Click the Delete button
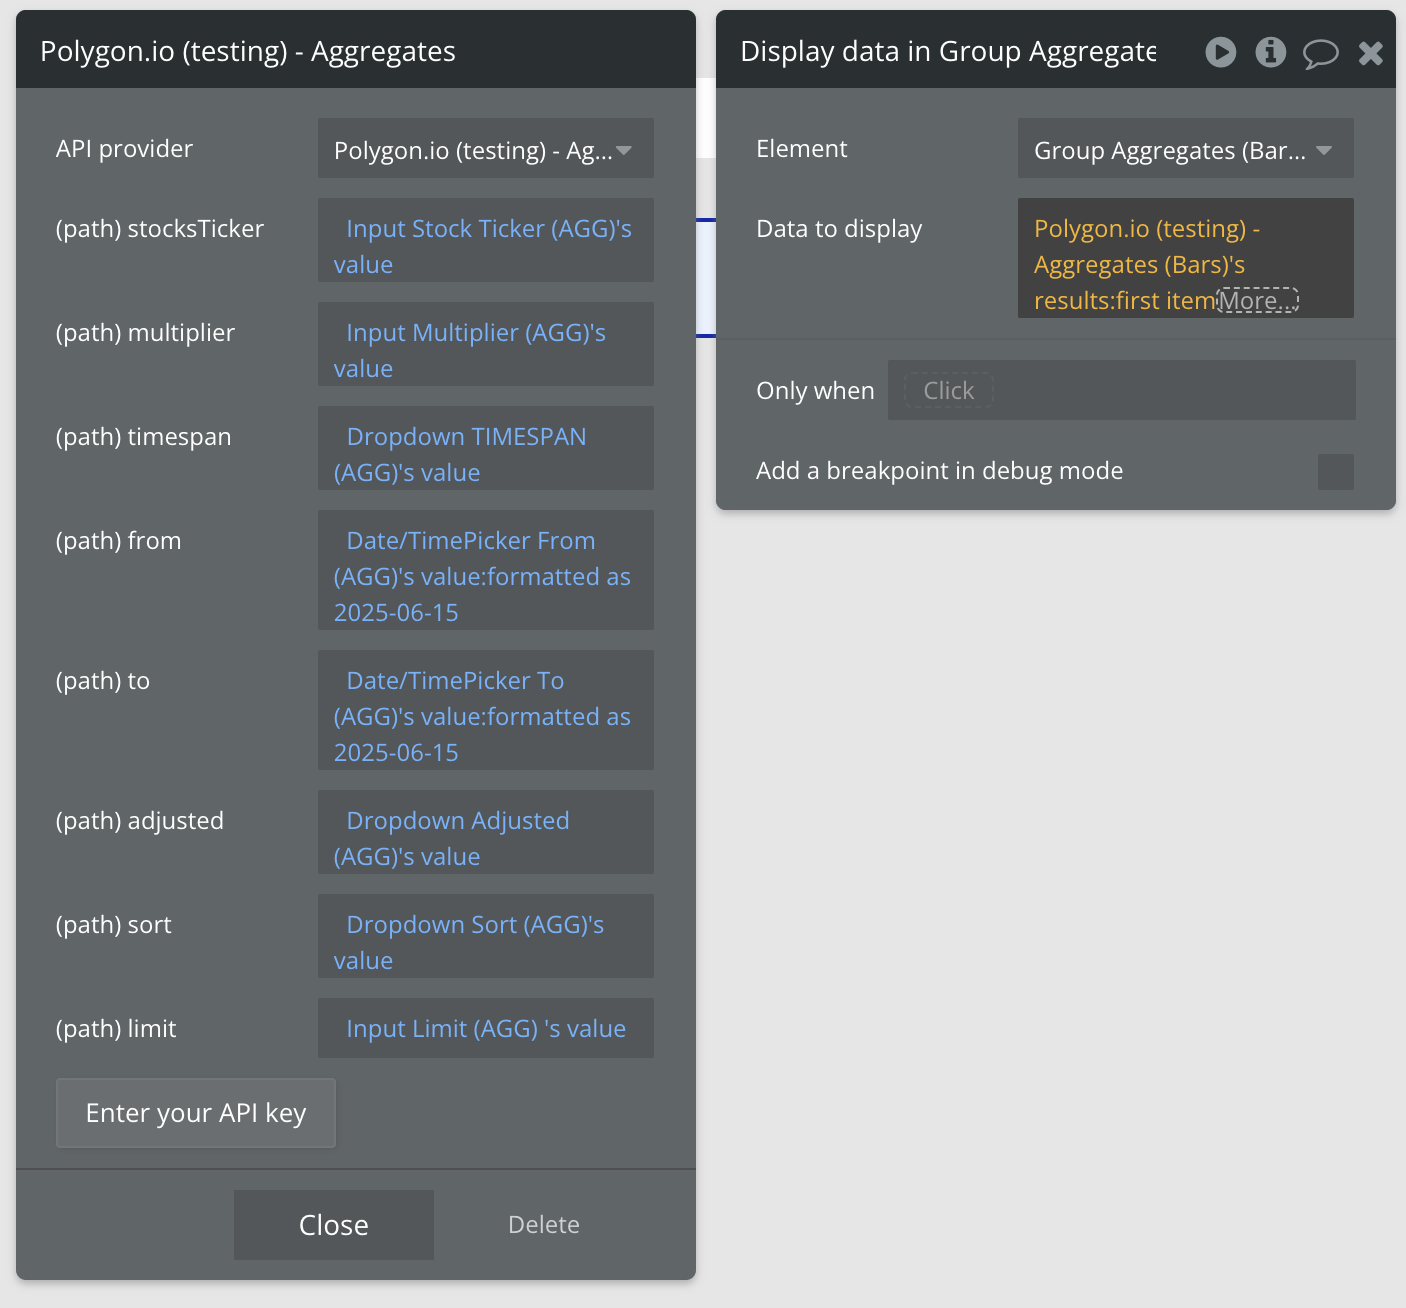 (x=543, y=1225)
